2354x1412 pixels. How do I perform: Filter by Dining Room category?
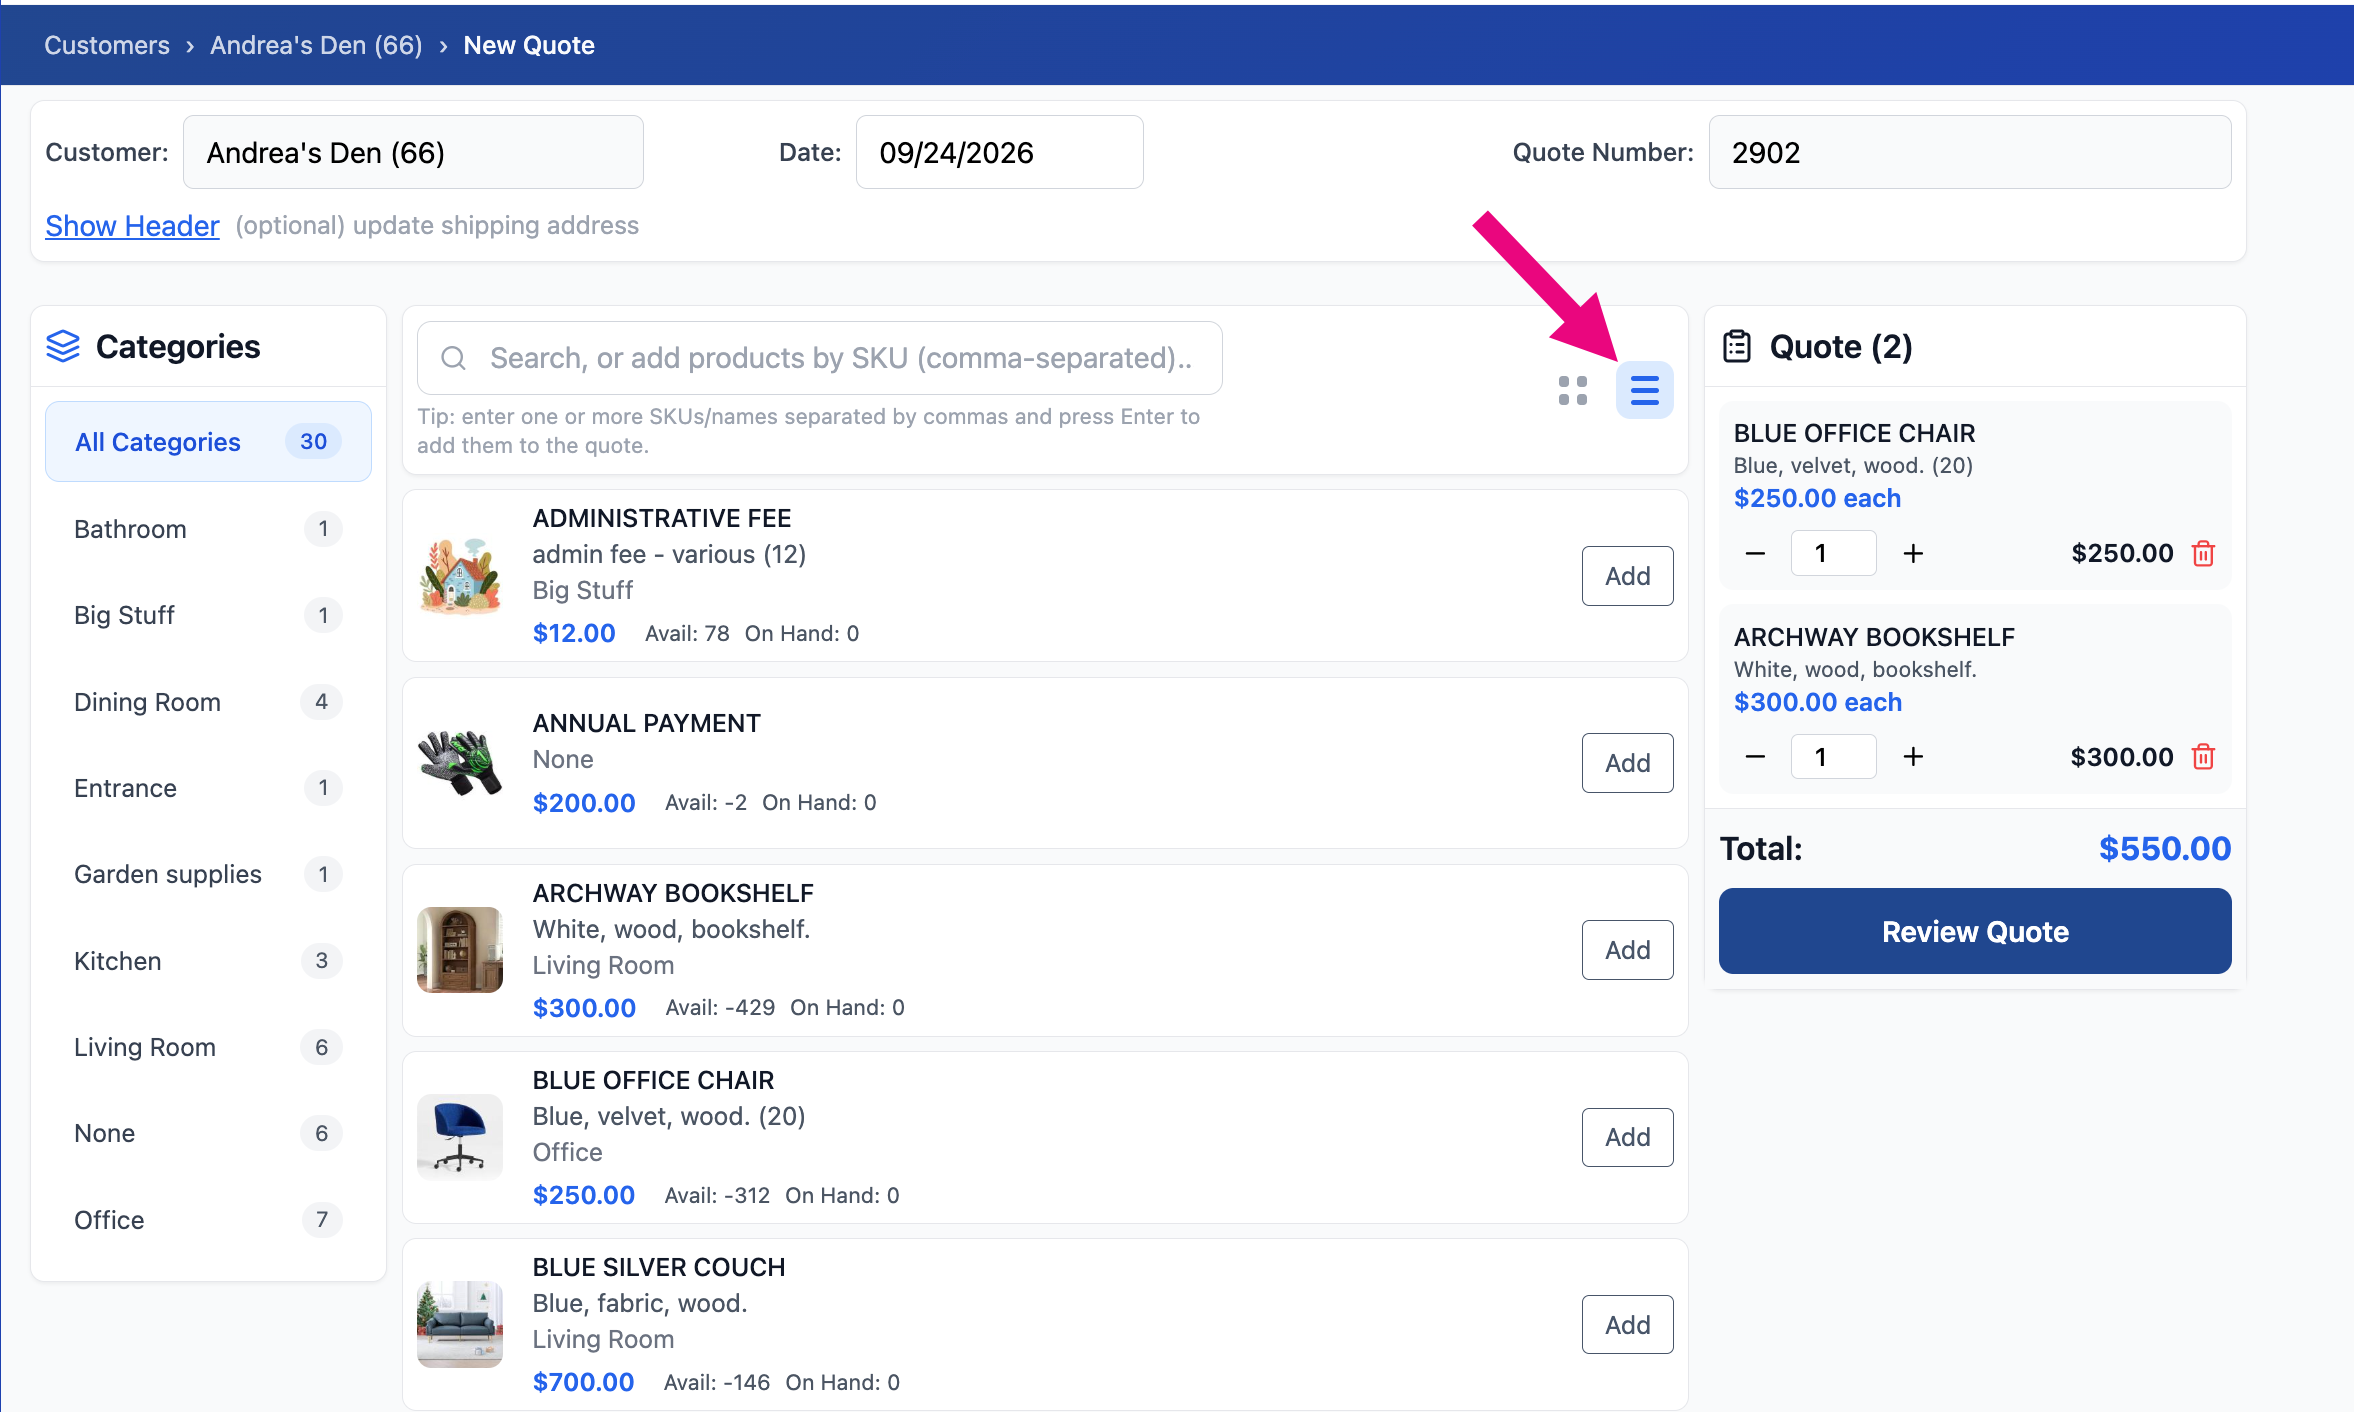208,702
